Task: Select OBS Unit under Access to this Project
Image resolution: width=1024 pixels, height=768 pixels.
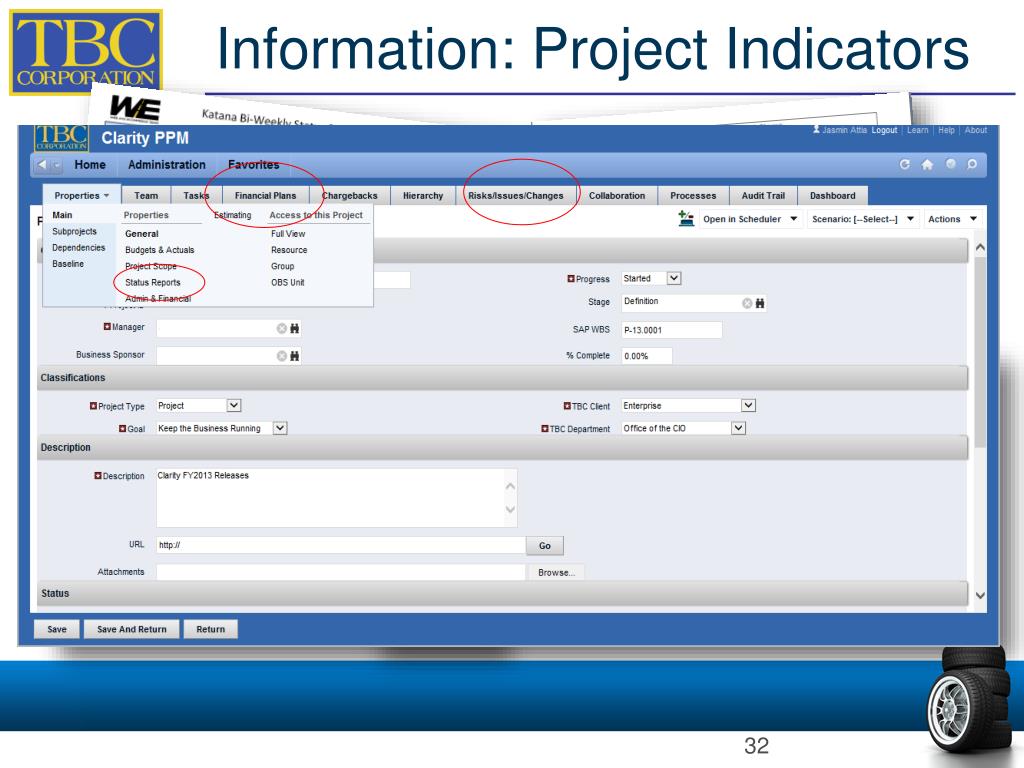Action: point(288,282)
